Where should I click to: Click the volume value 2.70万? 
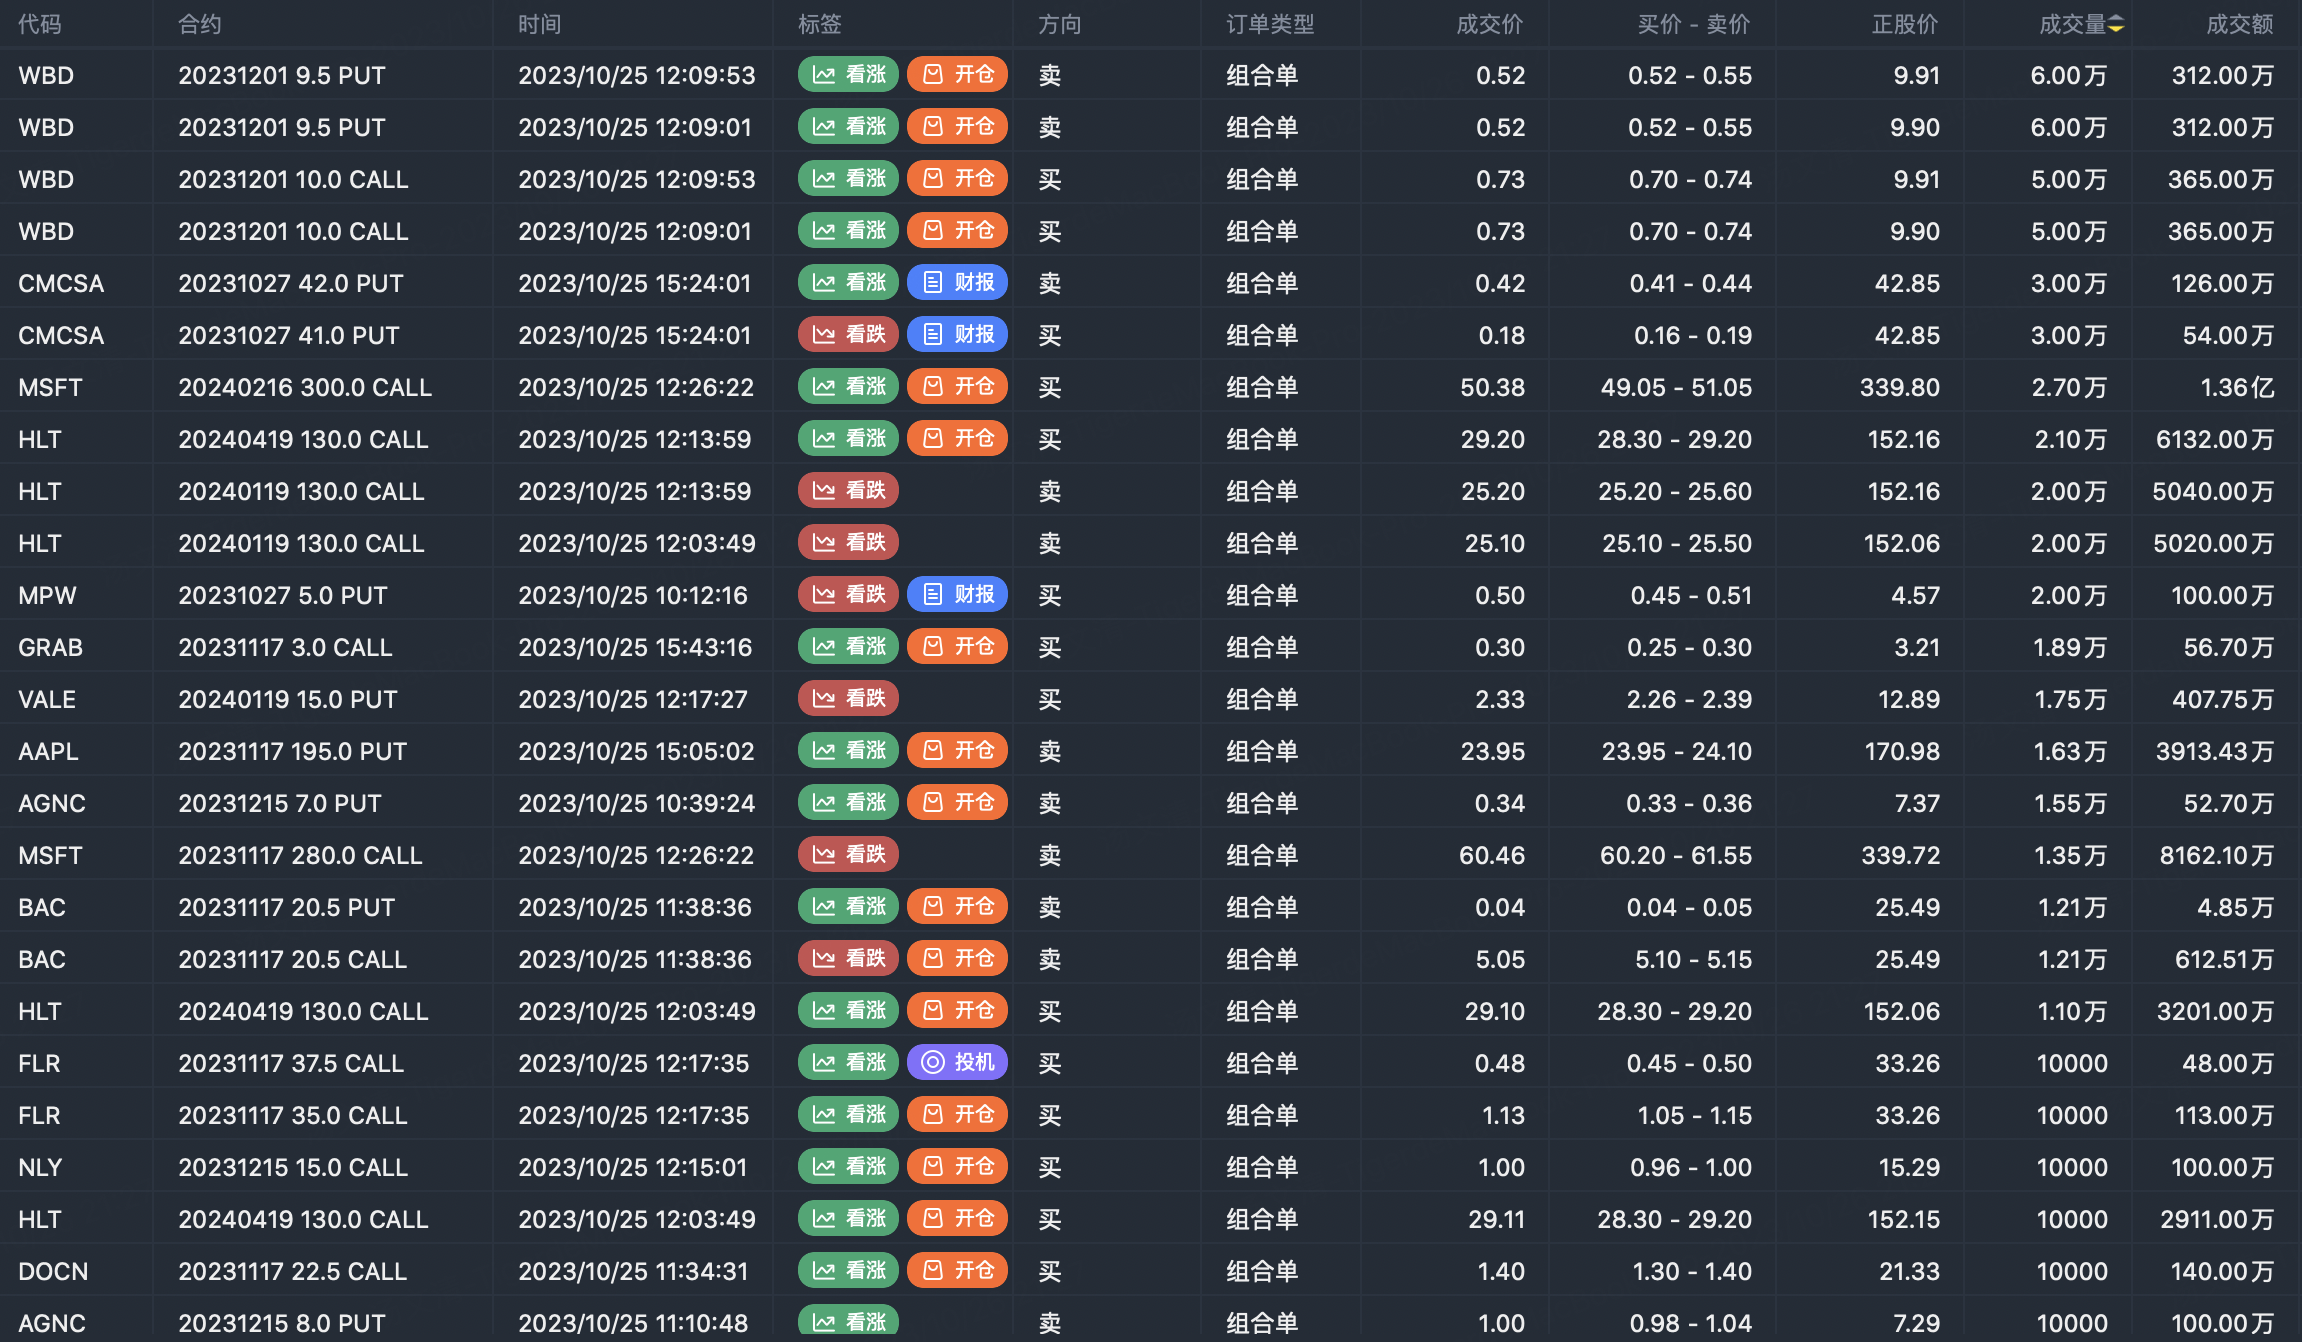(x=2069, y=387)
